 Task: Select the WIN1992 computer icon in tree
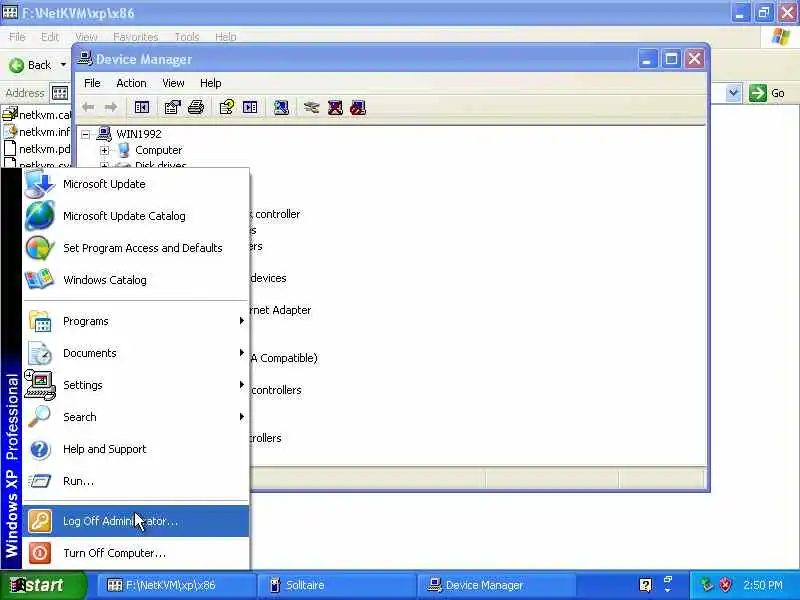coord(104,134)
